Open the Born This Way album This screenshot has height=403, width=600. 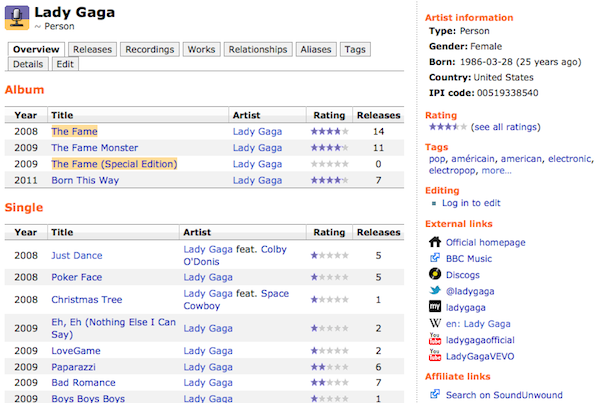click(85, 180)
